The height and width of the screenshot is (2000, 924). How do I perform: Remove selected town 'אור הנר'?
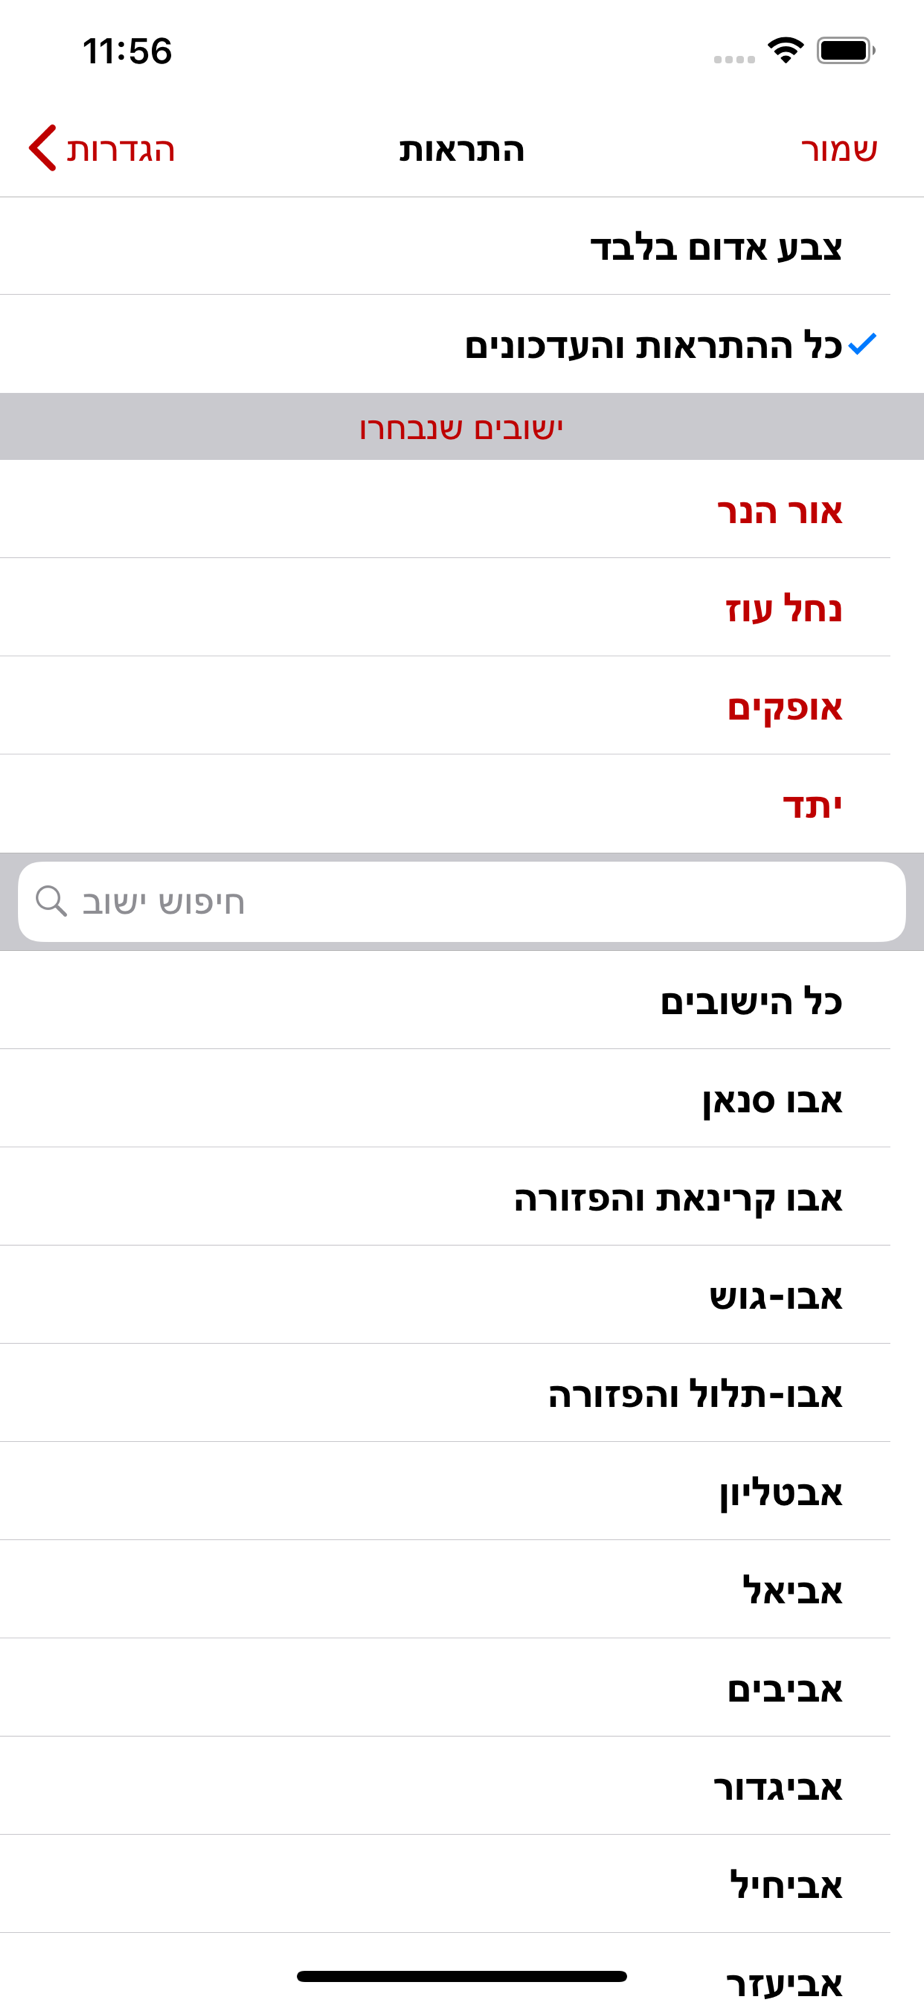pos(779,511)
